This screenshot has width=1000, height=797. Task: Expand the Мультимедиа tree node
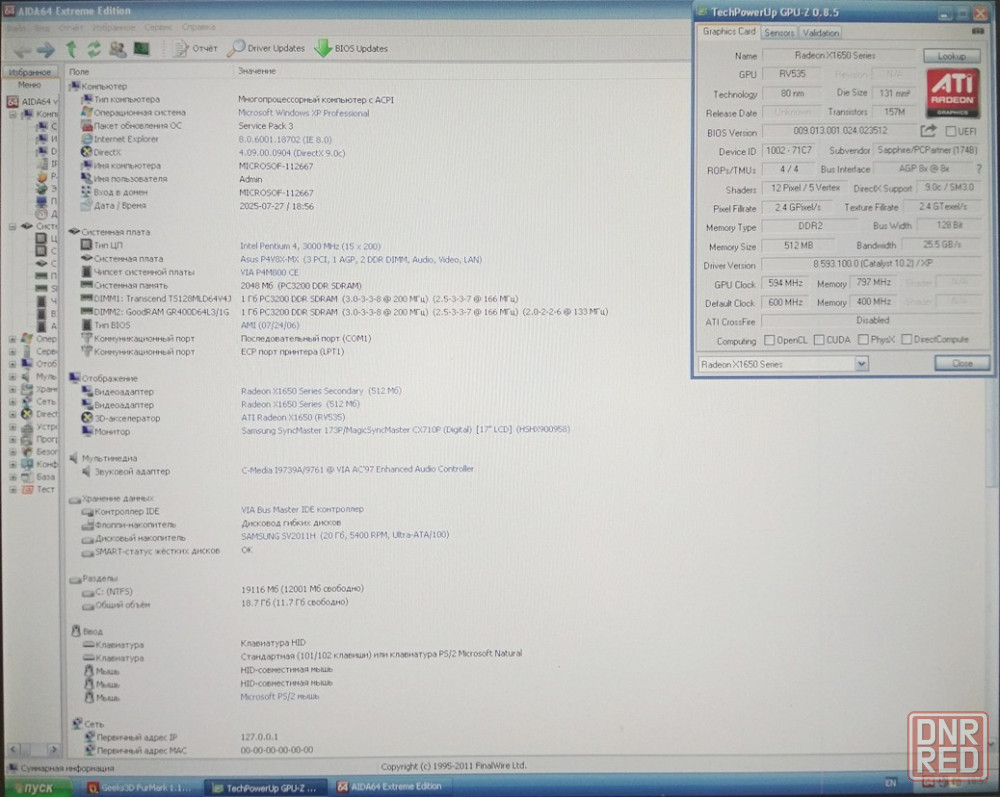tap(12, 377)
